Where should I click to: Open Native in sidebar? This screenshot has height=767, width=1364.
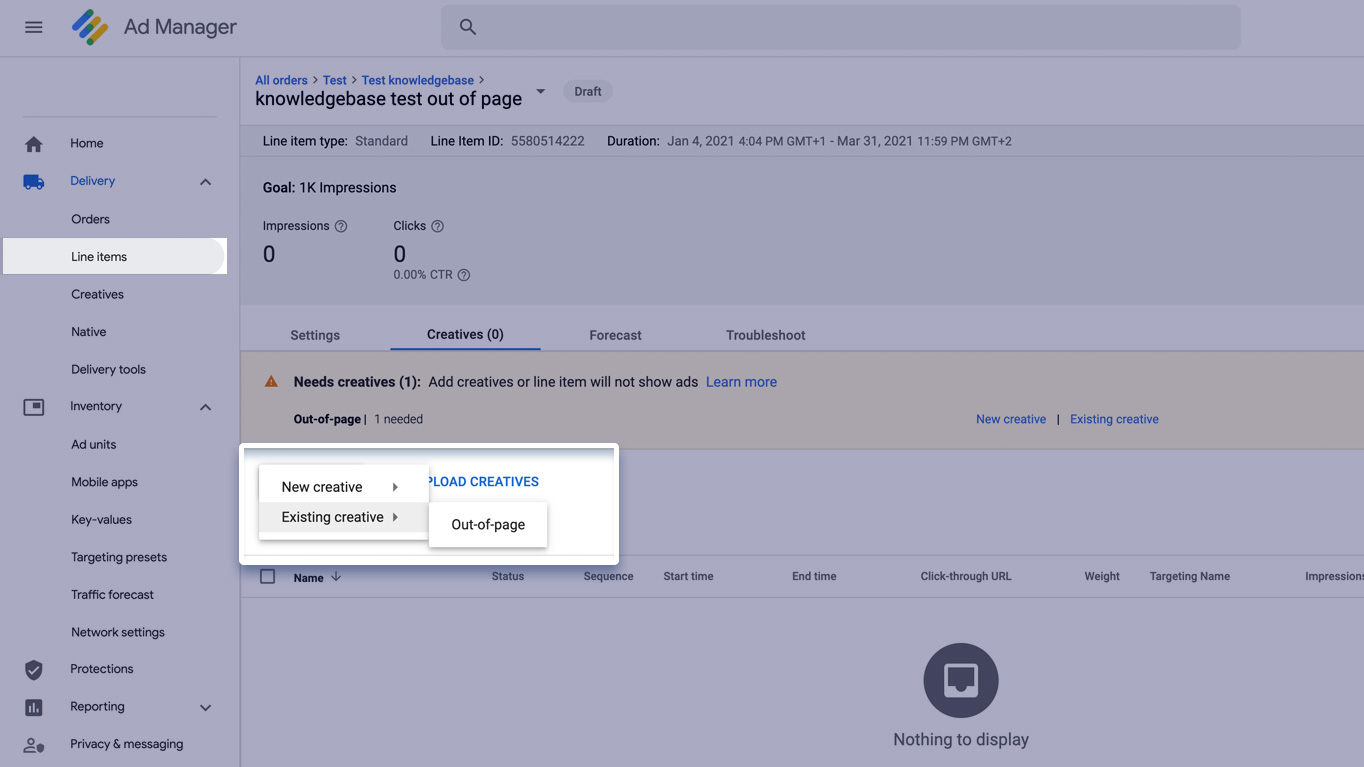click(88, 332)
